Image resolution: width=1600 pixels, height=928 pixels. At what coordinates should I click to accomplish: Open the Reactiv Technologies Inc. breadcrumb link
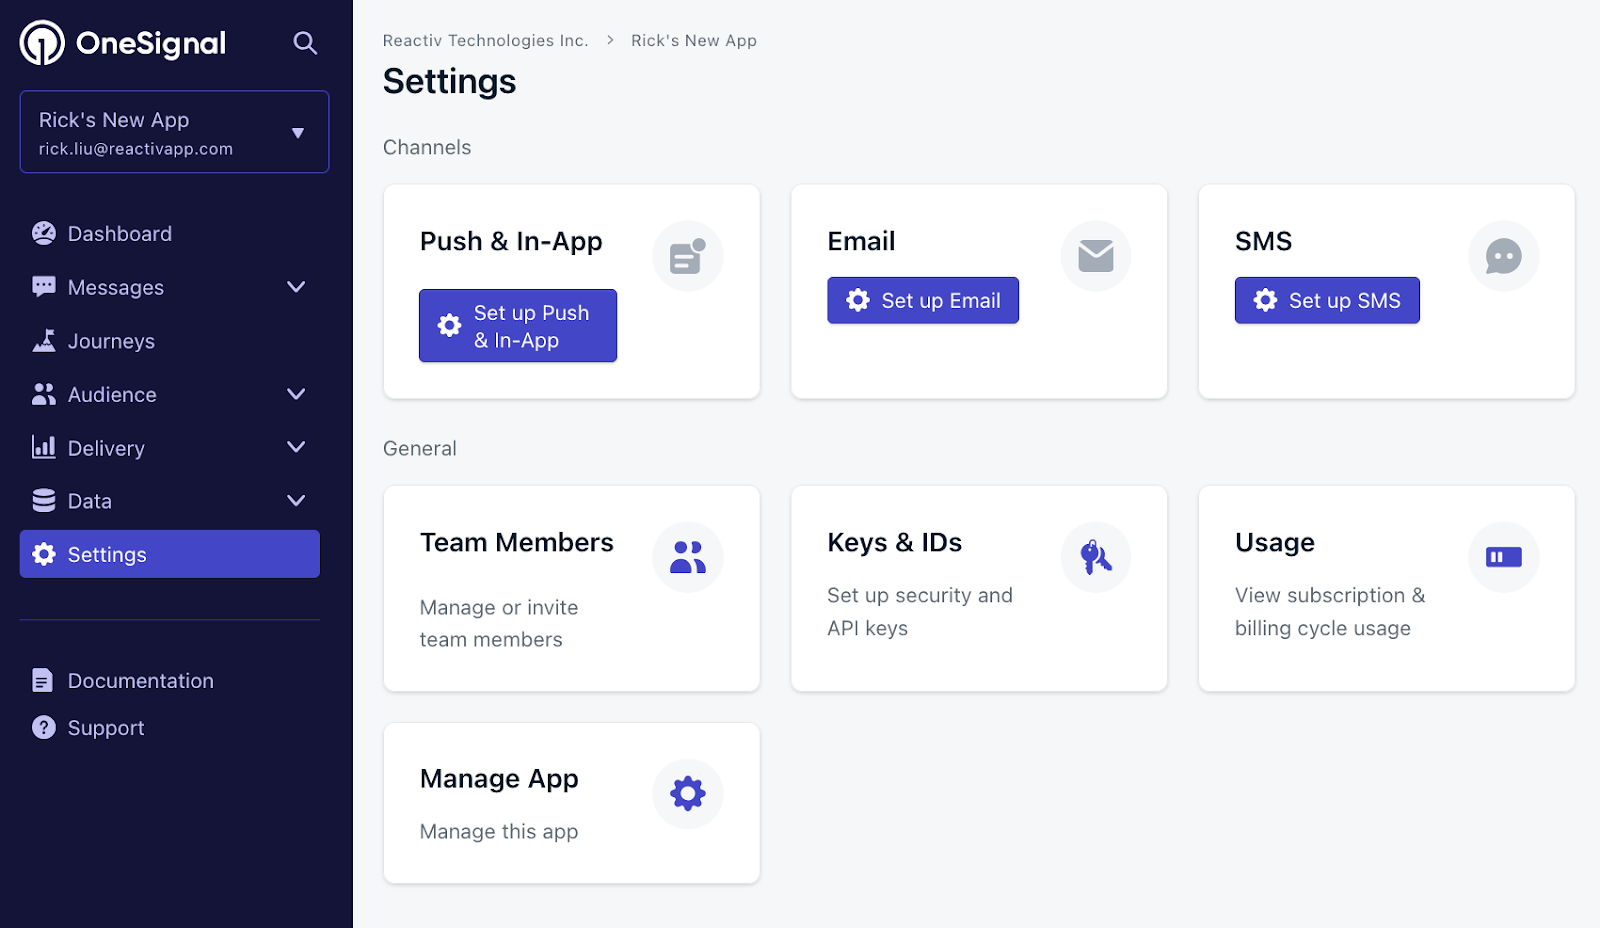click(x=485, y=41)
